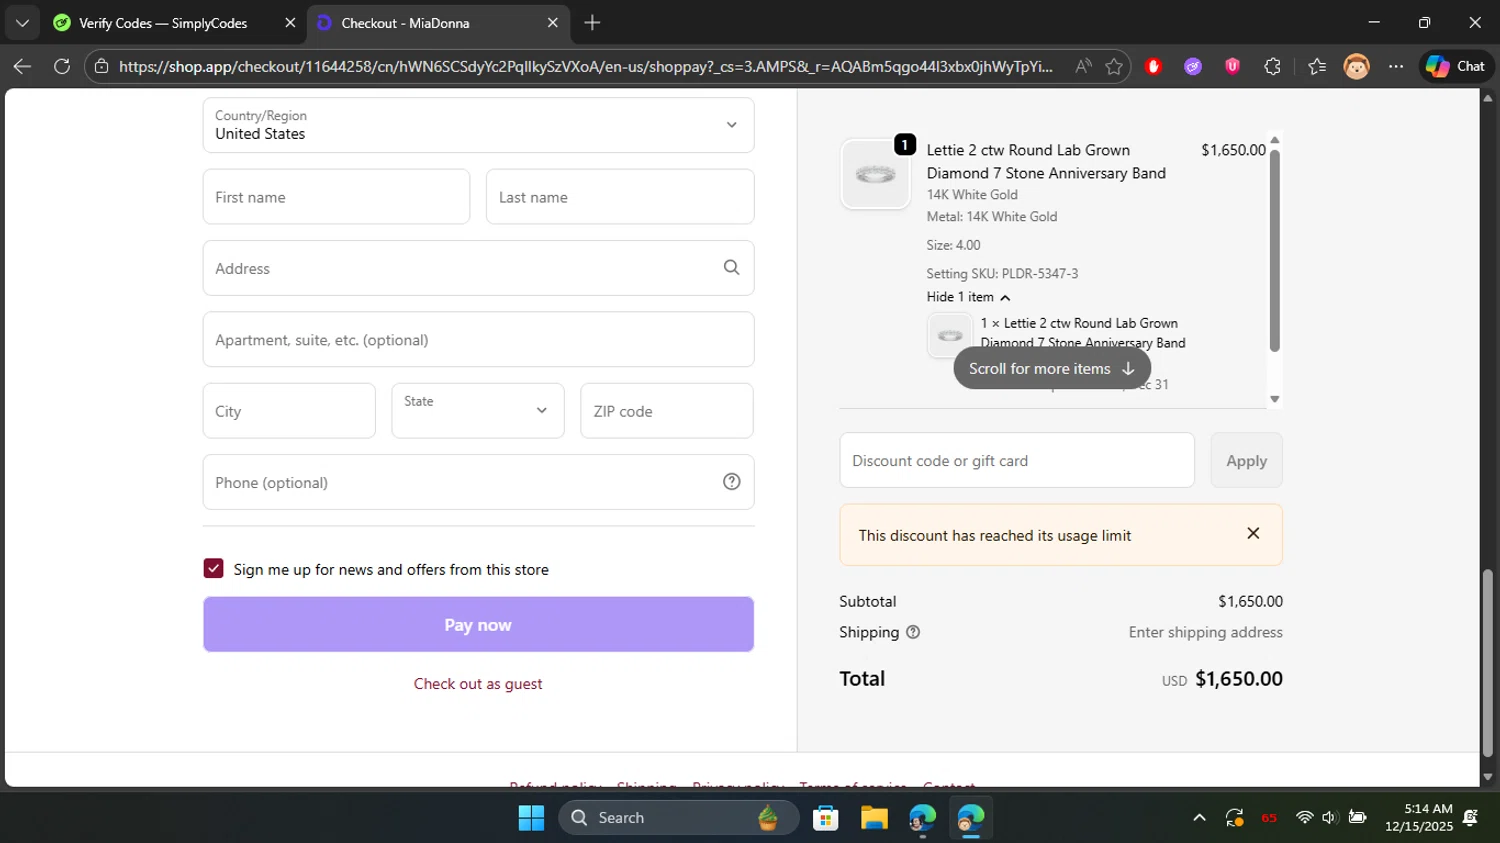Open a new browser tab
This screenshot has height=843, width=1500.
point(592,23)
